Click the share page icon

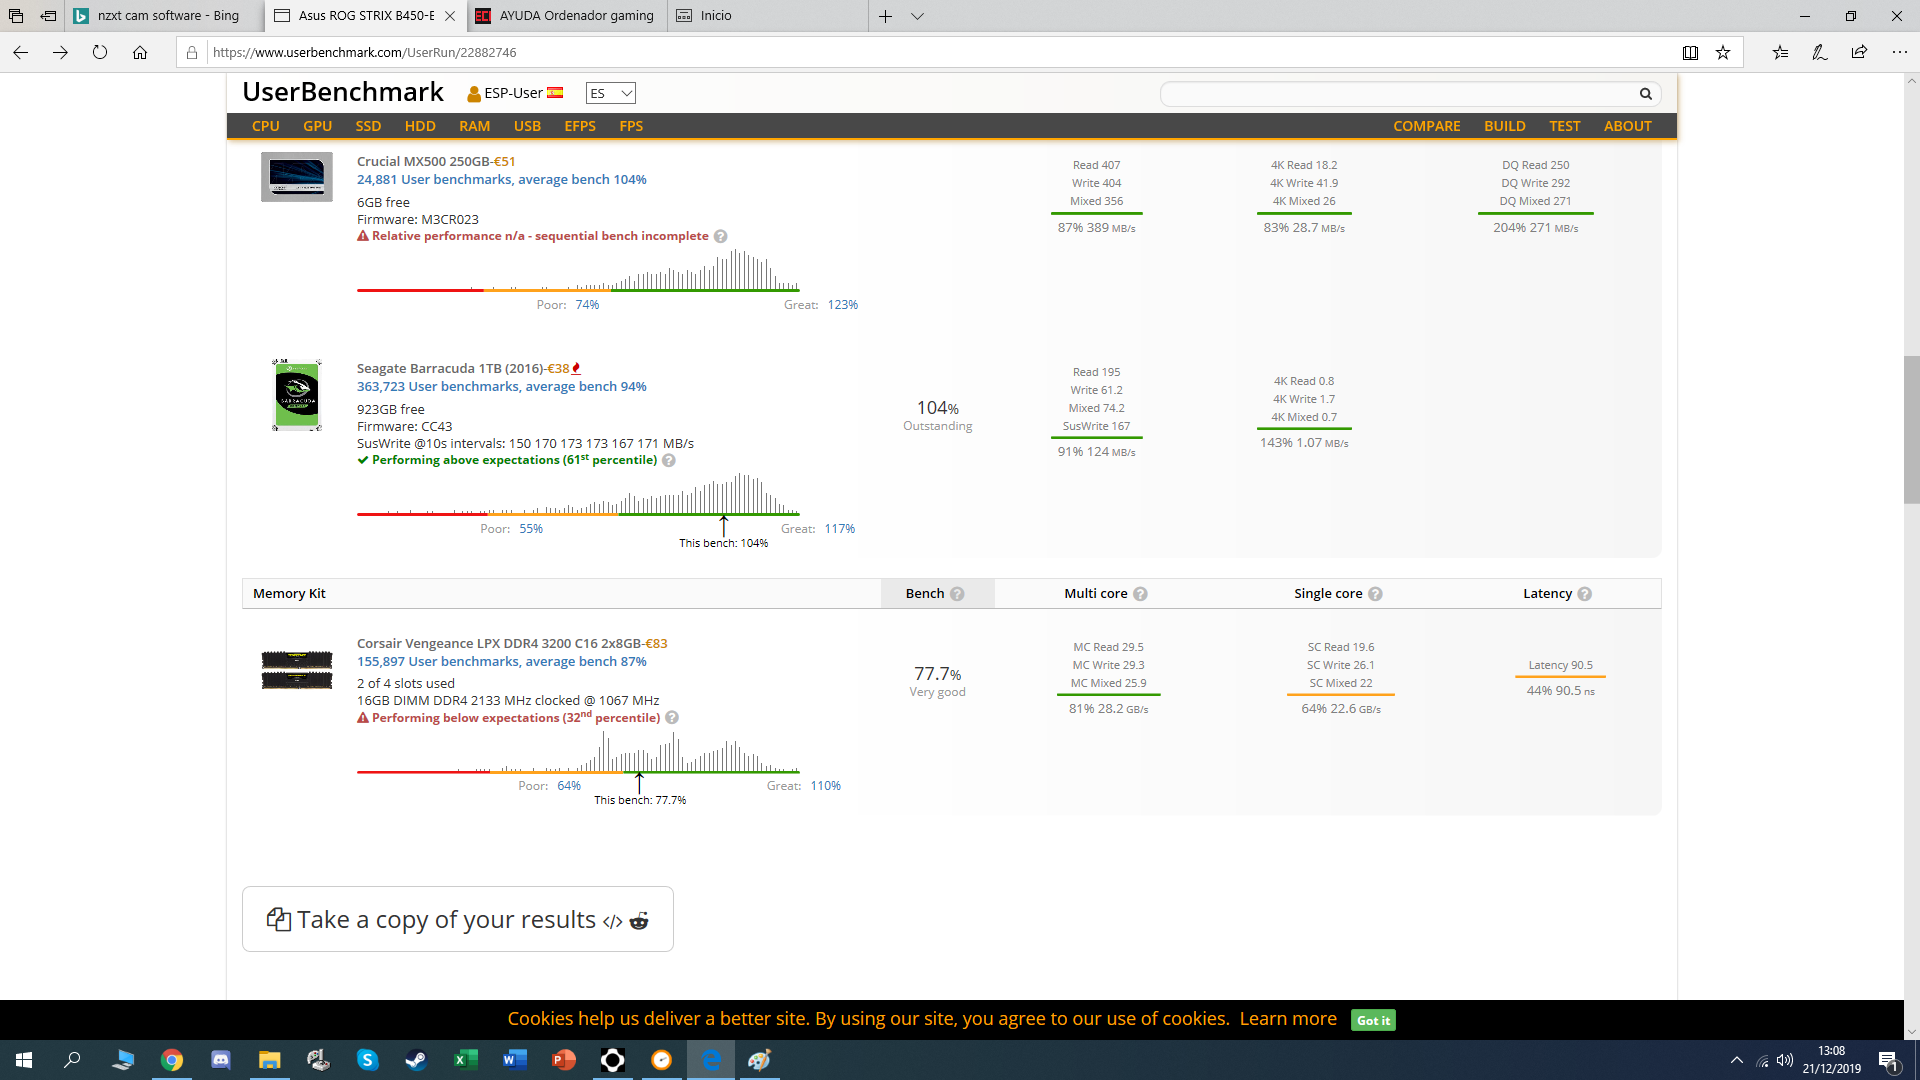click(x=1859, y=52)
